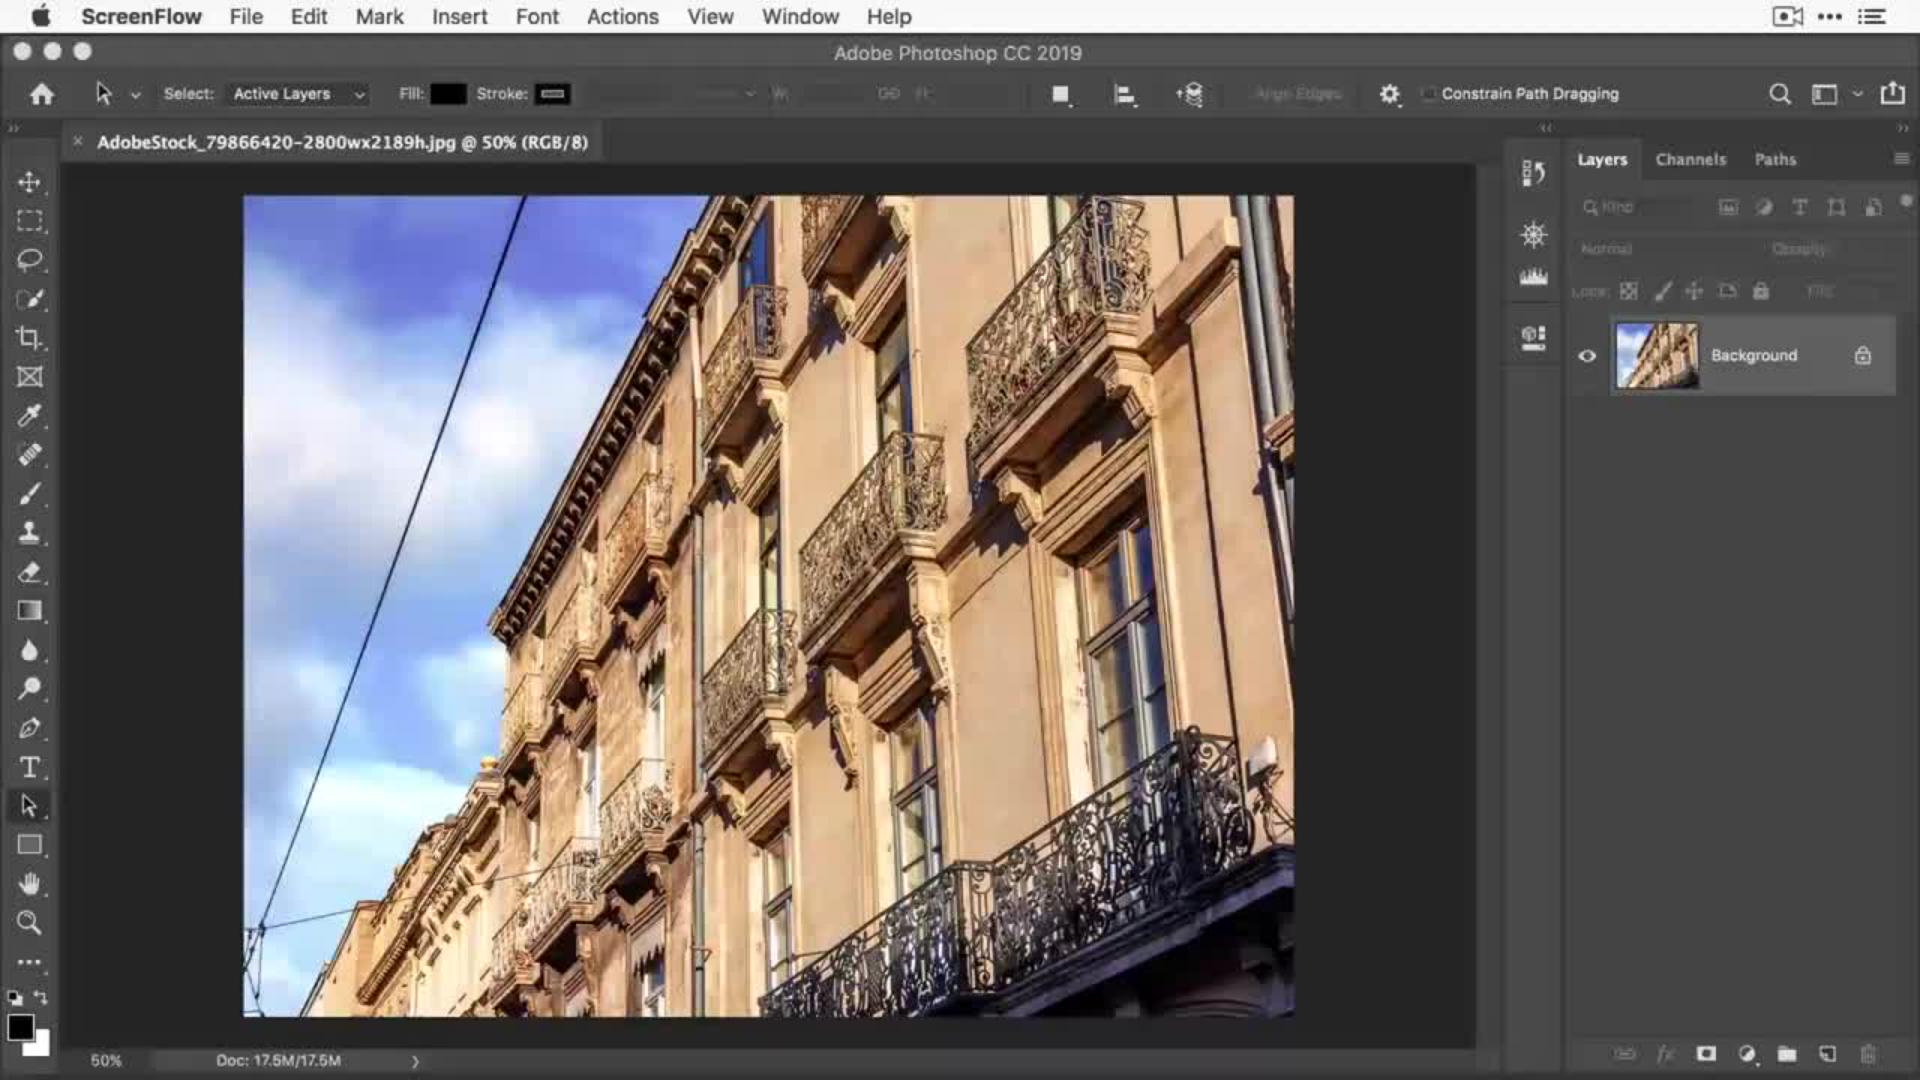
Task: Select the Move tool
Action: 29,182
